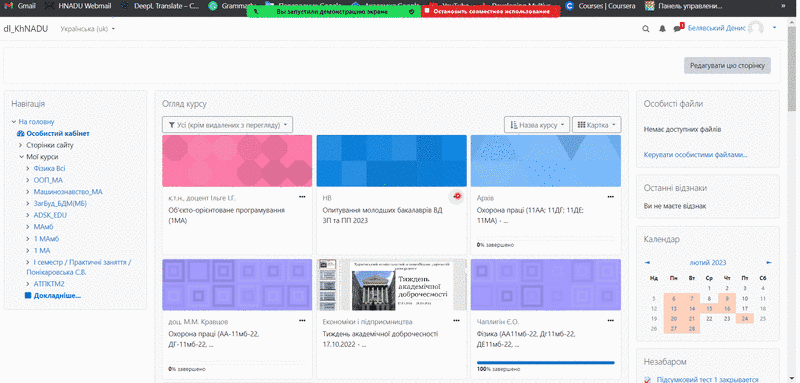
Task: Go to previous month in calendar
Action: (x=647, y=263)
